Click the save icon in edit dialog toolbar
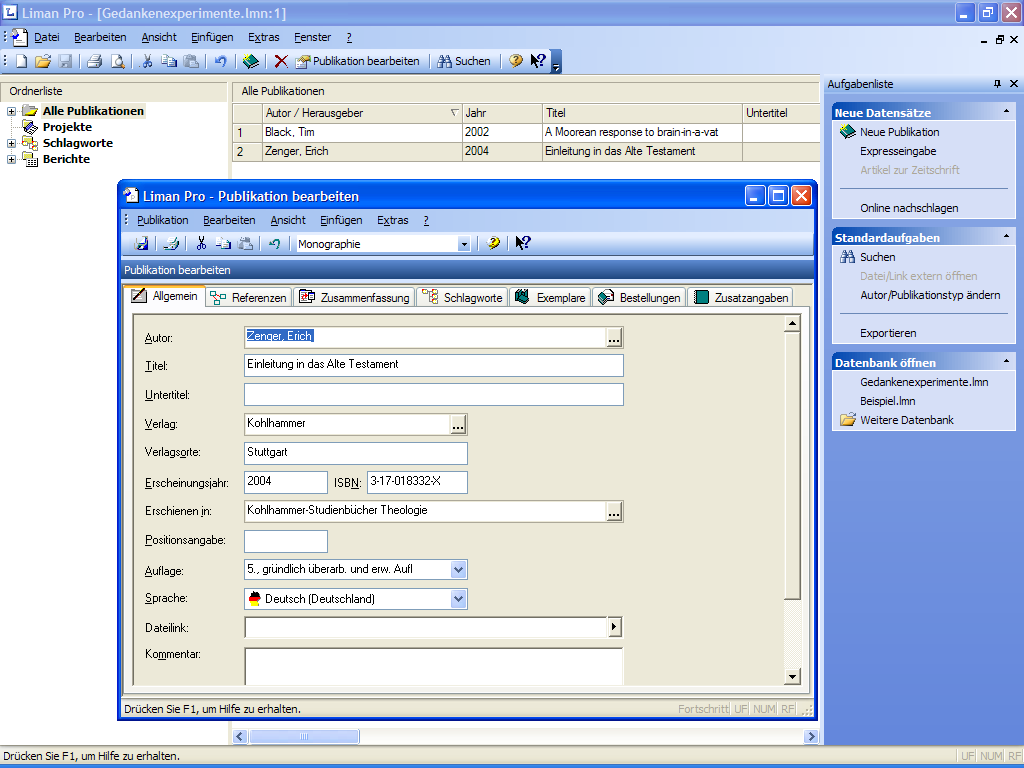The width and height of the screenshot is (1024, 768). tap(142, 243)
